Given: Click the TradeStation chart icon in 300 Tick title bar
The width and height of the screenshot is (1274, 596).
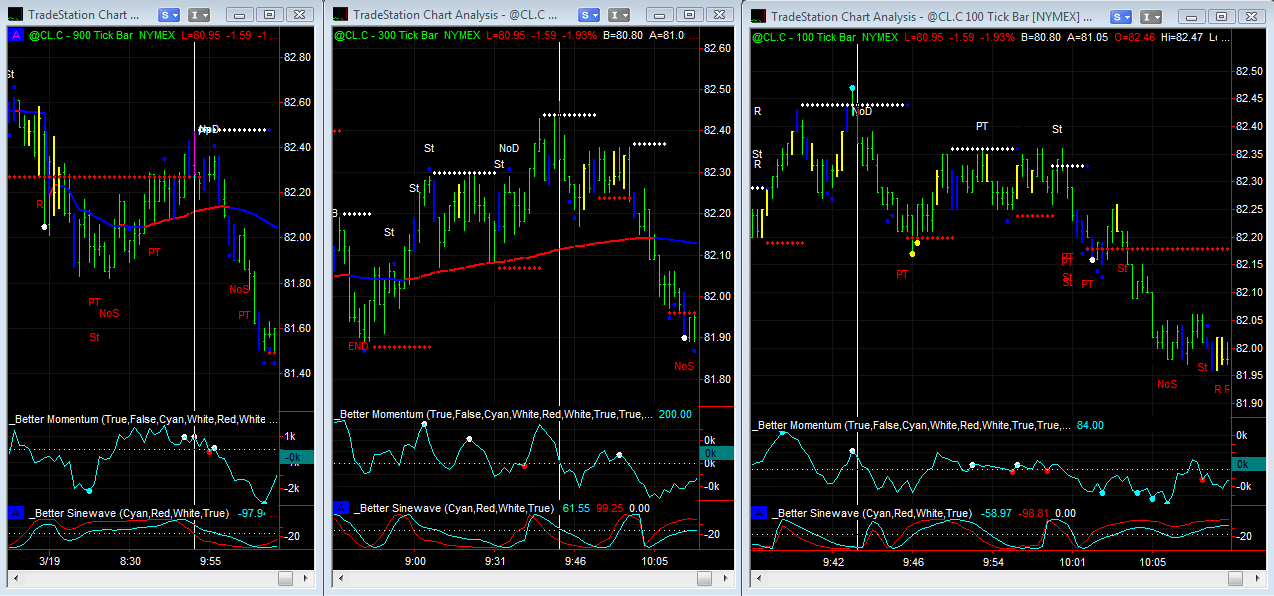Looking at the screenshot, I should tap(341, 15).
